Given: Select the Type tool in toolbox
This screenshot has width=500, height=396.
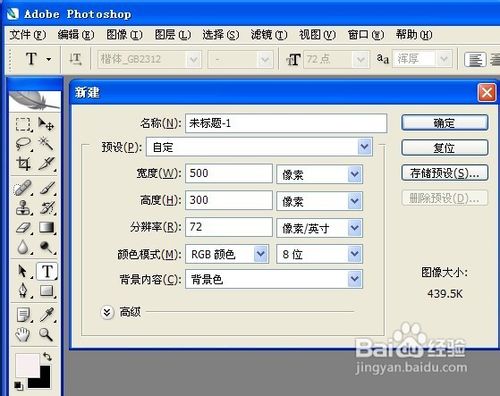Looking at the screenshot, I should click(x=47, y=271).
